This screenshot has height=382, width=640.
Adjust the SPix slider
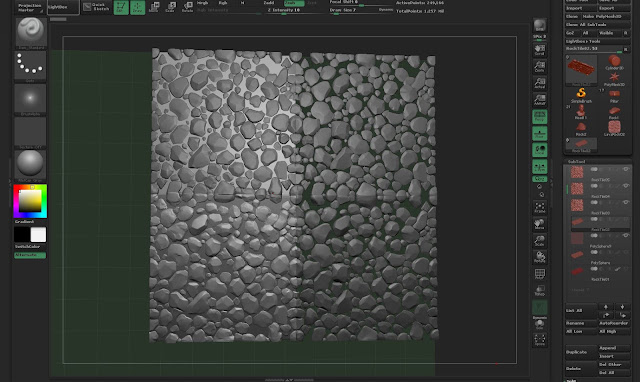[x=540, y=38]
